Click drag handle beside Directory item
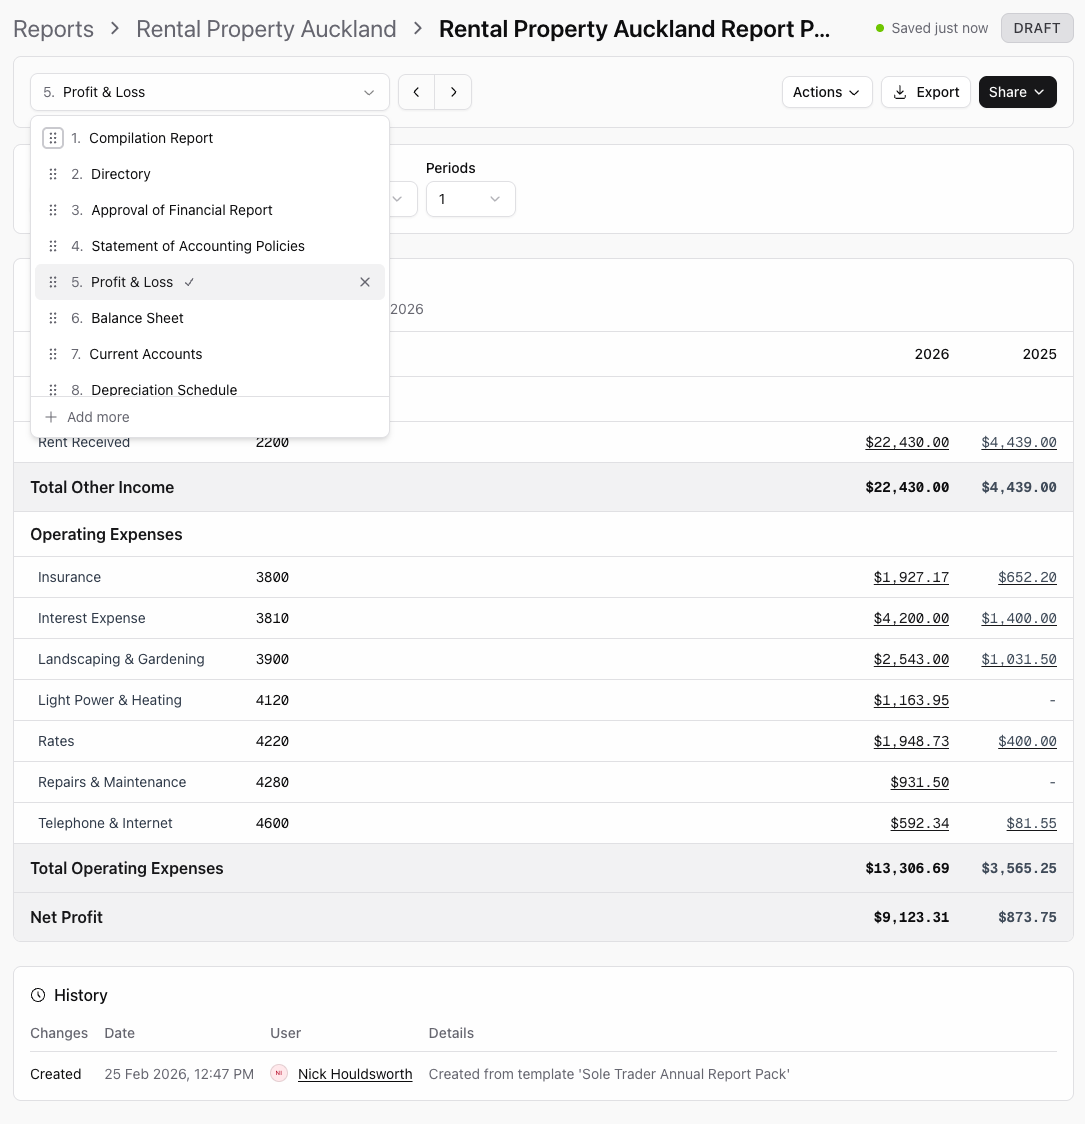This screenshot has width=1085, height=1124. click(53, 174)
